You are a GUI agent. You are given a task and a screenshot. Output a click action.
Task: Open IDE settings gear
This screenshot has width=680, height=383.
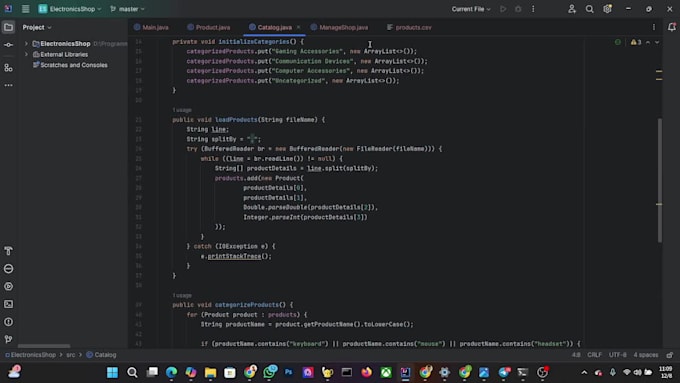click(607, 9)
